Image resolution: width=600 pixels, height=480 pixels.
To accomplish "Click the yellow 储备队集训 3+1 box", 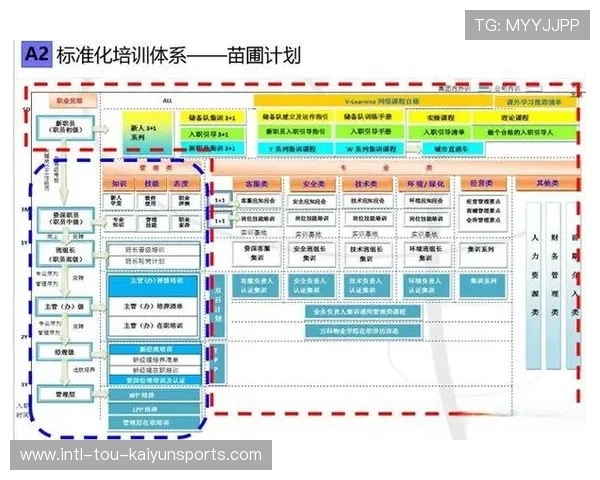I will [x=212, y=118].
